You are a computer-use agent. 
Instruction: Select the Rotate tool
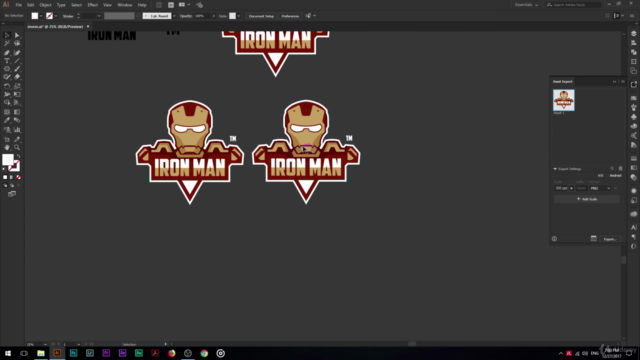pyautogui.click(x=7, y=86)
